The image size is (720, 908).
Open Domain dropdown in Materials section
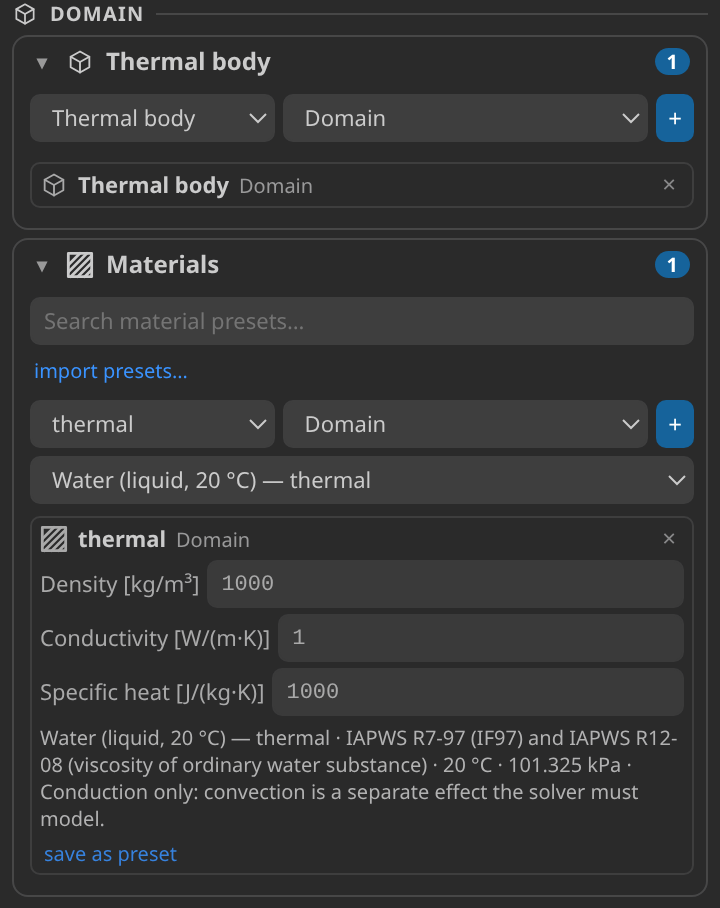pos(465,424)
